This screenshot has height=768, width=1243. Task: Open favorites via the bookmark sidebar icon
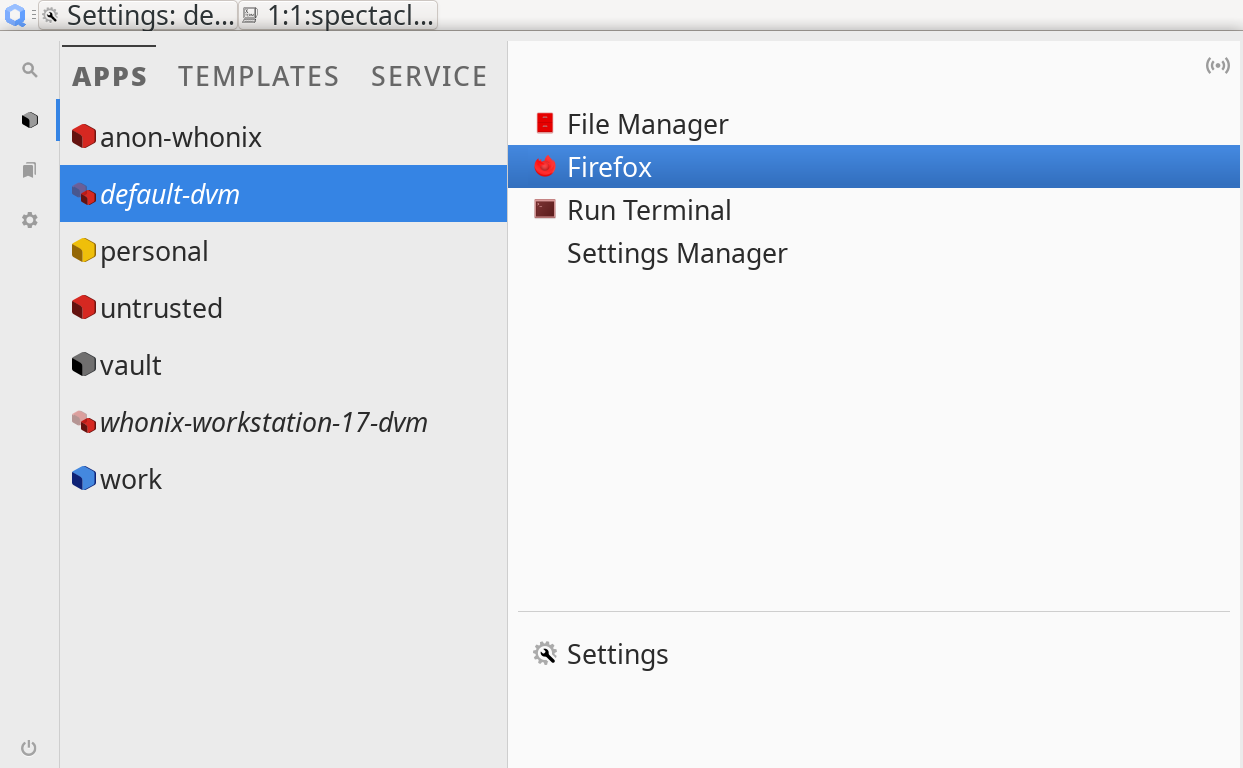click(29, 170)
